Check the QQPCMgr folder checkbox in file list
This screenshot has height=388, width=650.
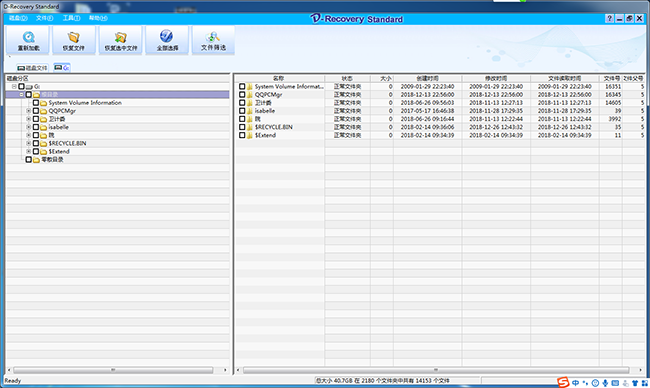pyautogui.click(x=242, y=95)
